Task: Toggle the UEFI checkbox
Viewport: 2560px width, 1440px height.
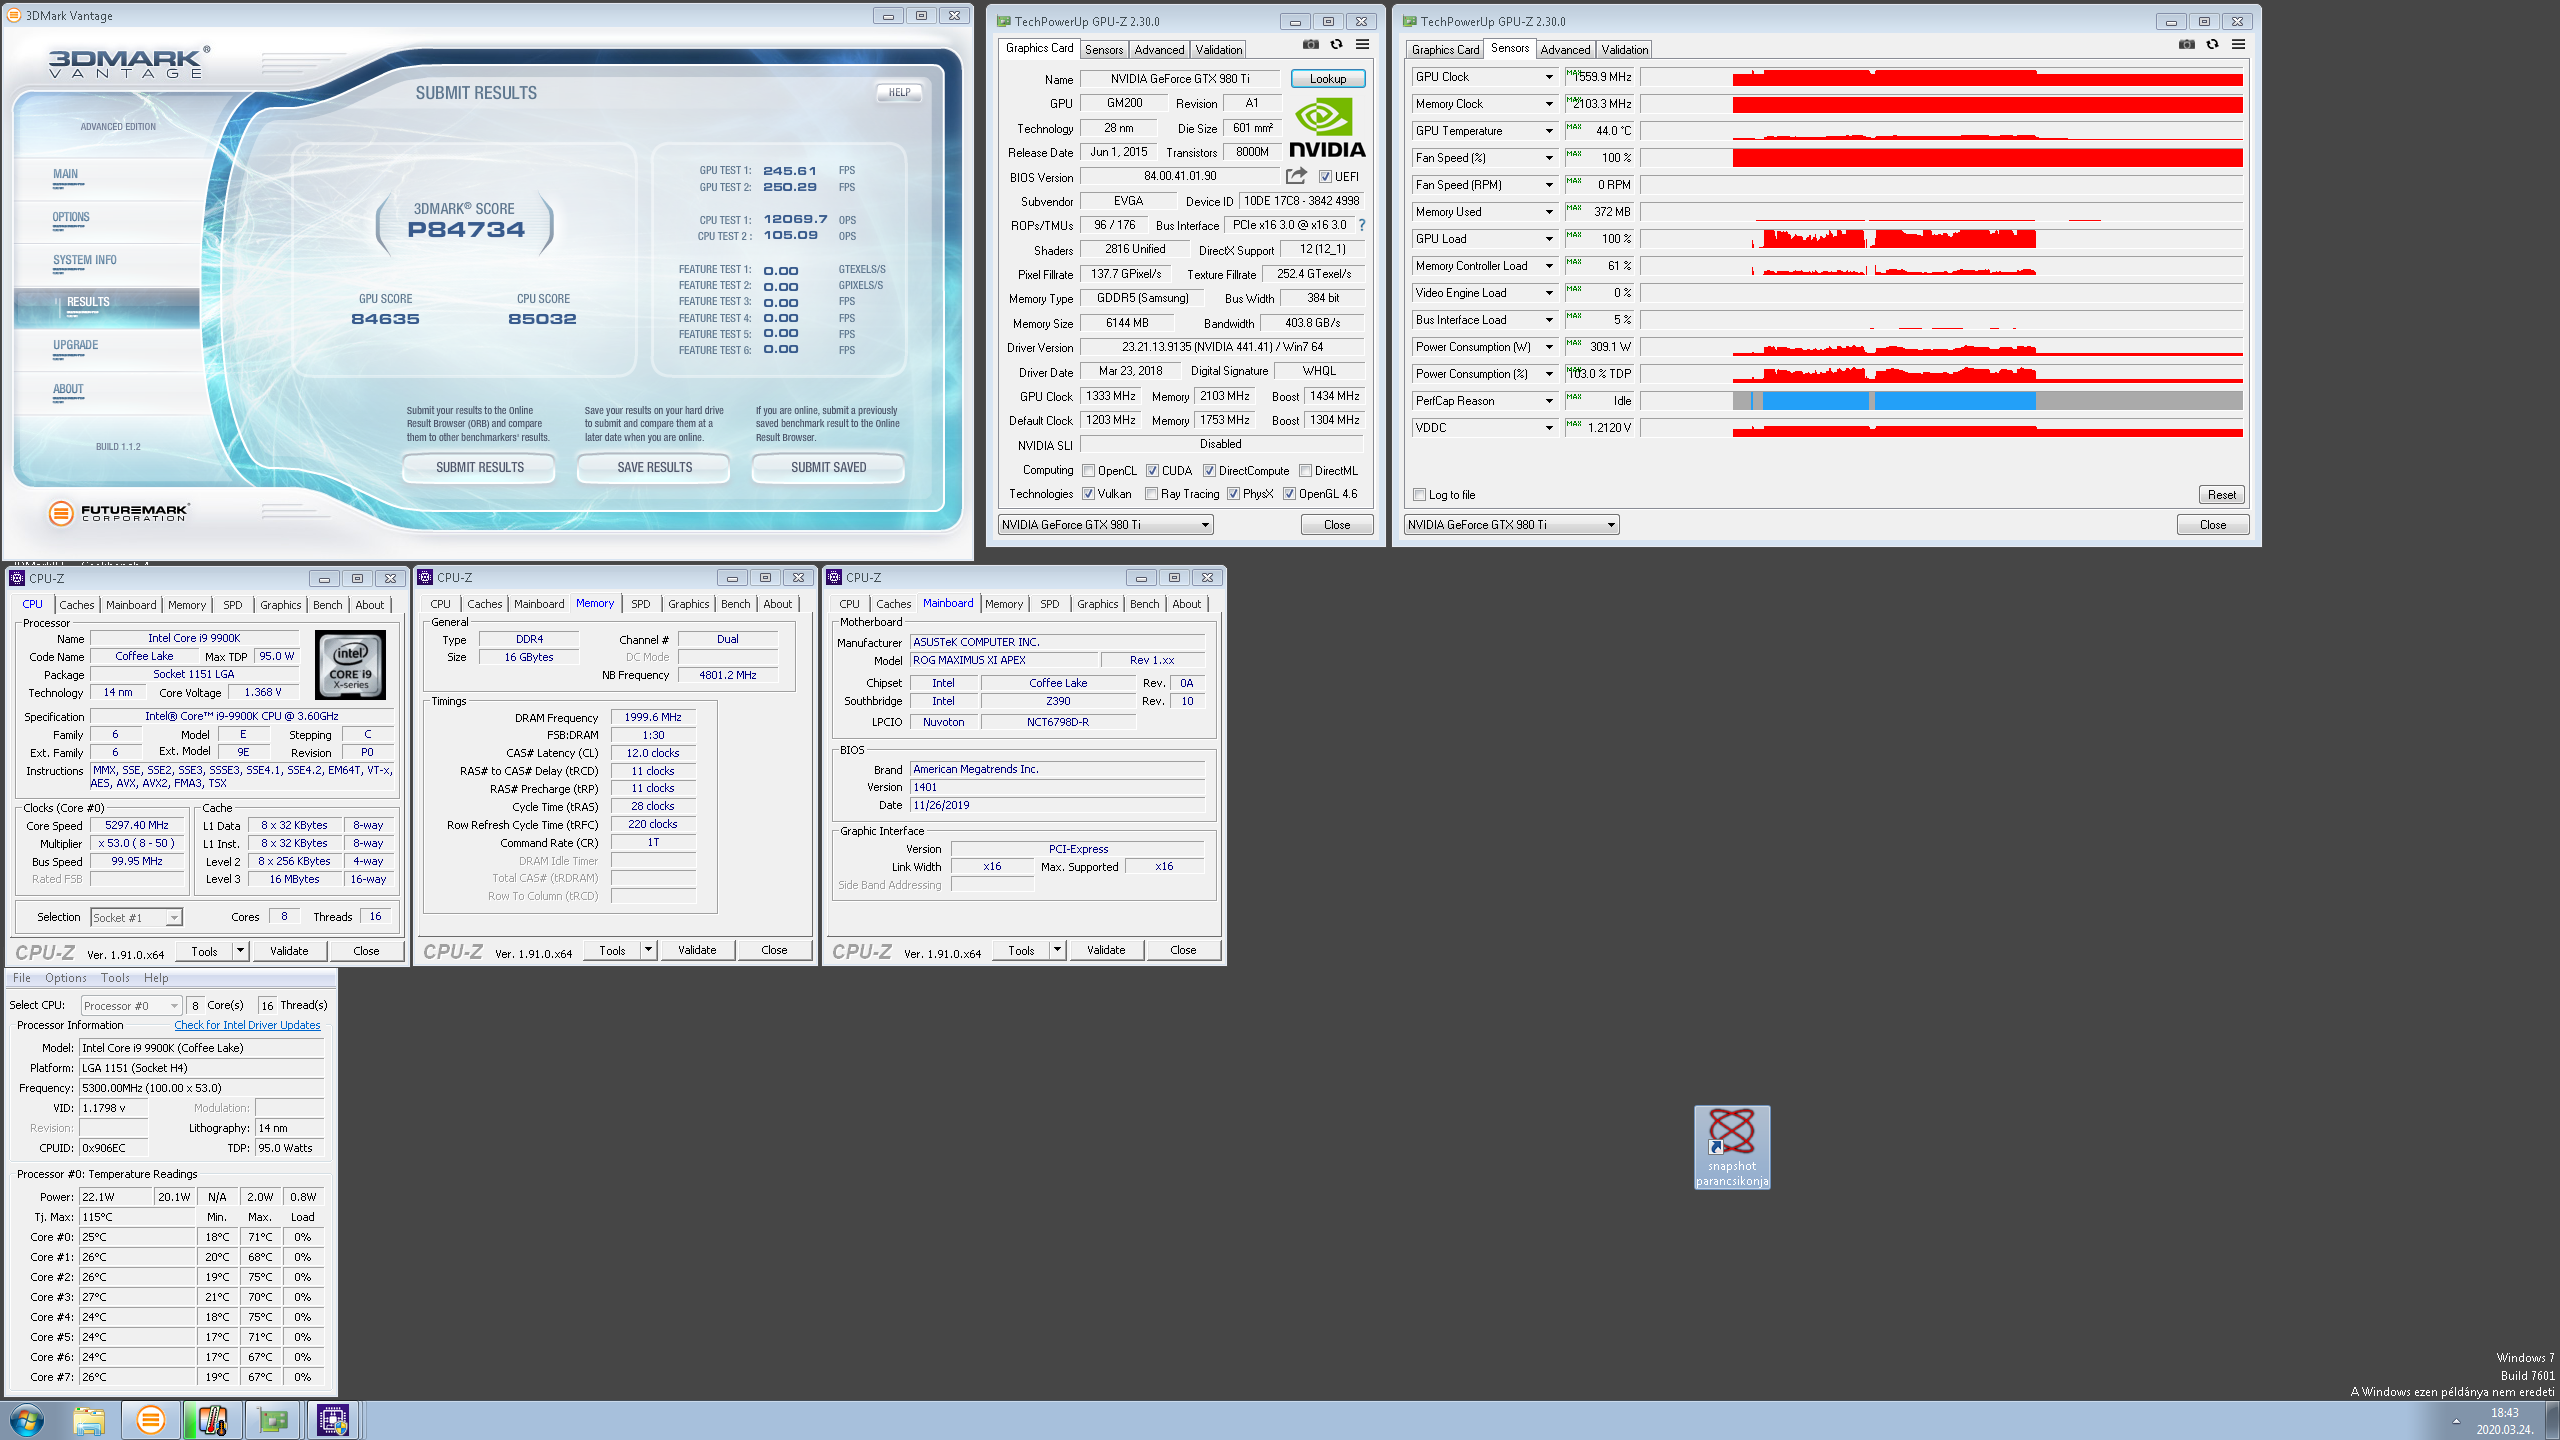Action: pyautogui.click(x=1325, y=177)
